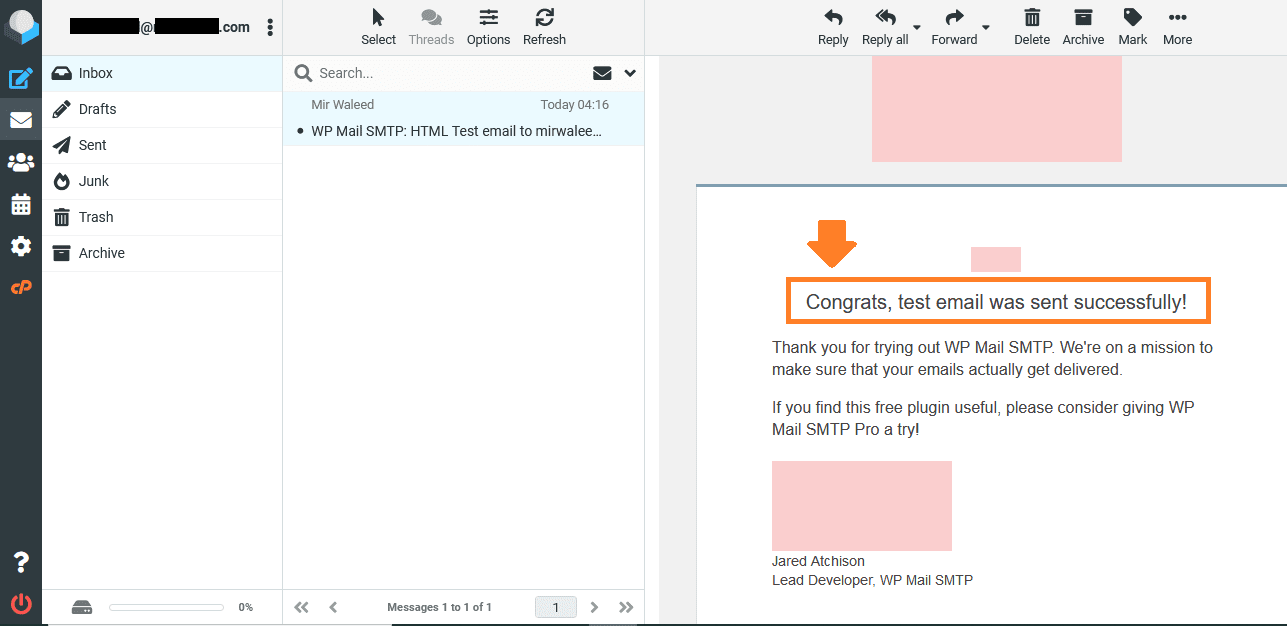Click the search magnifier icon
1287x626 pixels.
click(303, 73)
